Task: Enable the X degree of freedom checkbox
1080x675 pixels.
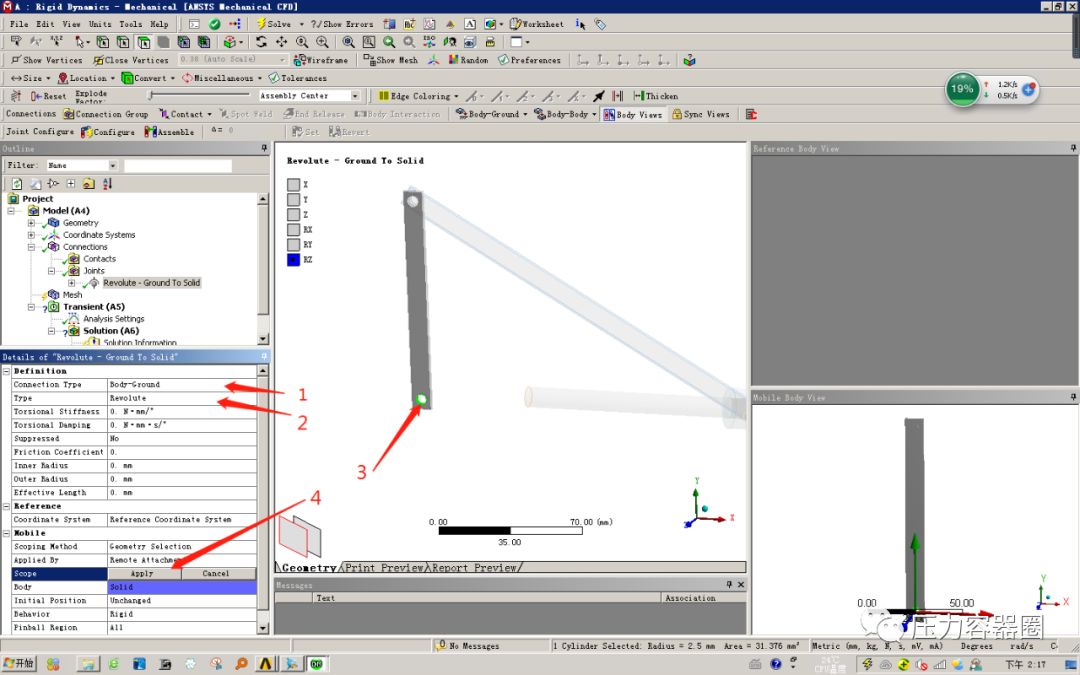Action: [295, 184]
